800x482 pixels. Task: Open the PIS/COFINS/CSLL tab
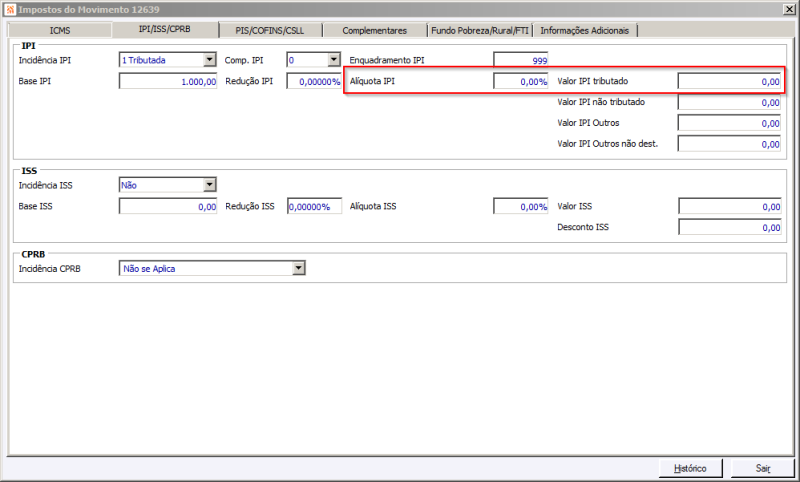pos(270,31)
